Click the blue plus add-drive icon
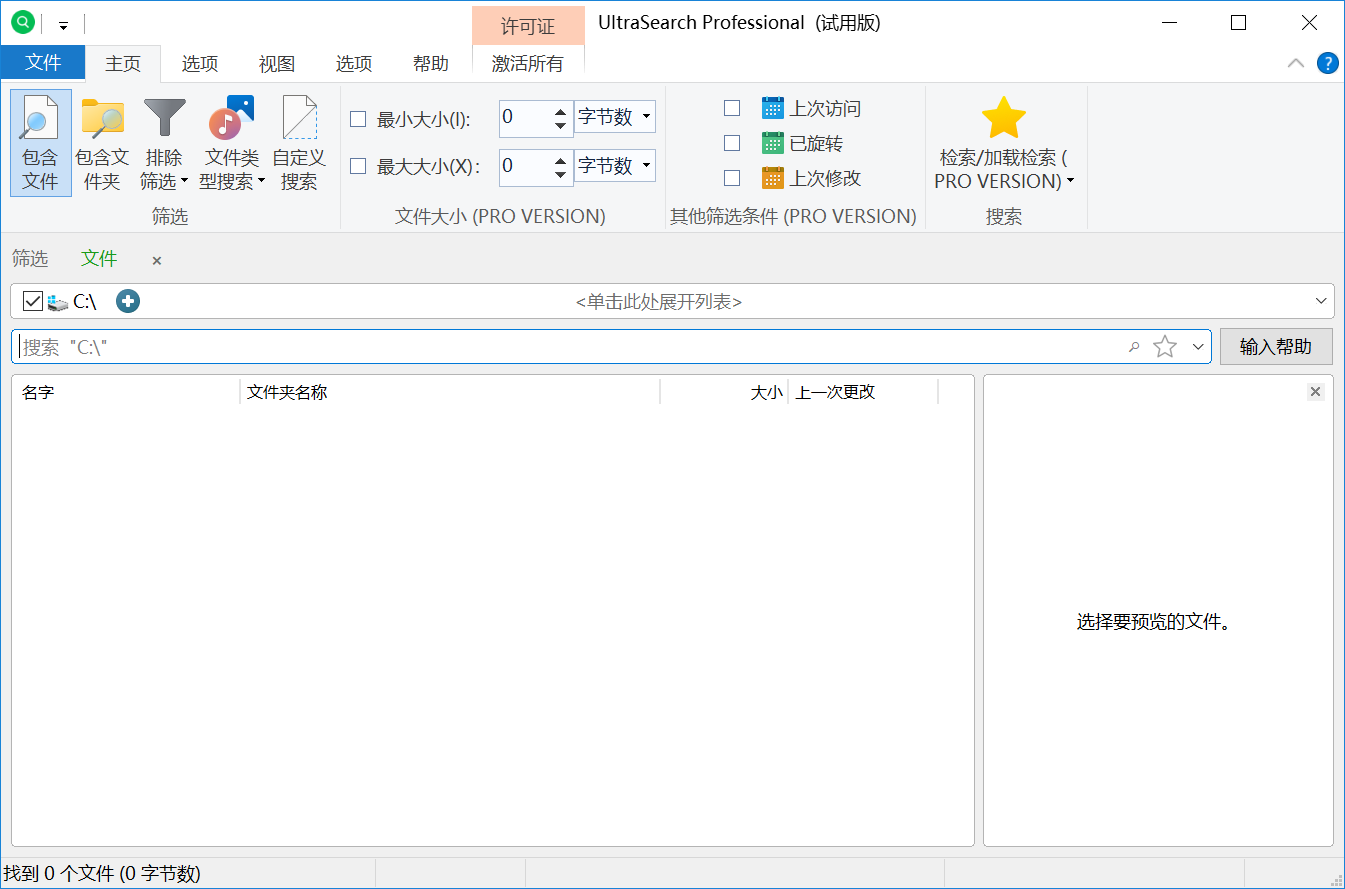This screenshot has height=889, width=1345. [128, 301]
